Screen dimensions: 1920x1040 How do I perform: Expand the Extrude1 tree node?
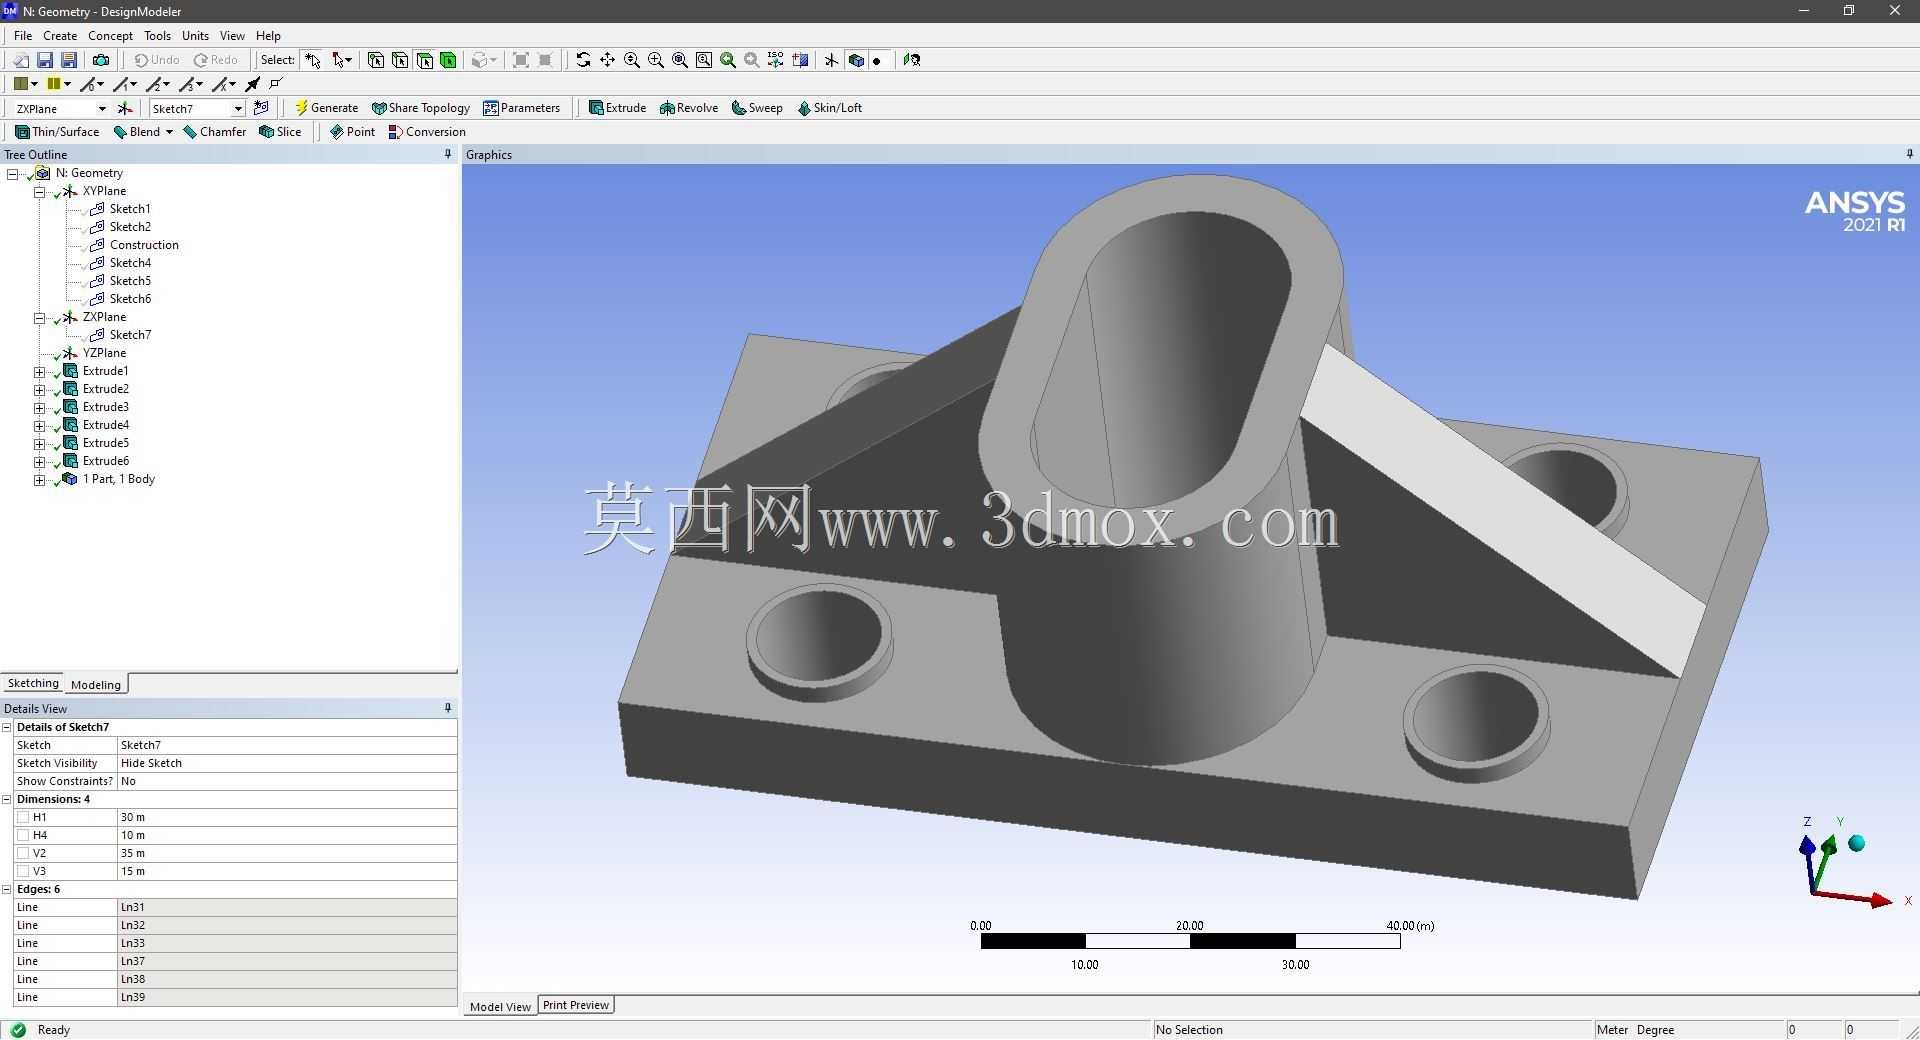click(40, 371)
